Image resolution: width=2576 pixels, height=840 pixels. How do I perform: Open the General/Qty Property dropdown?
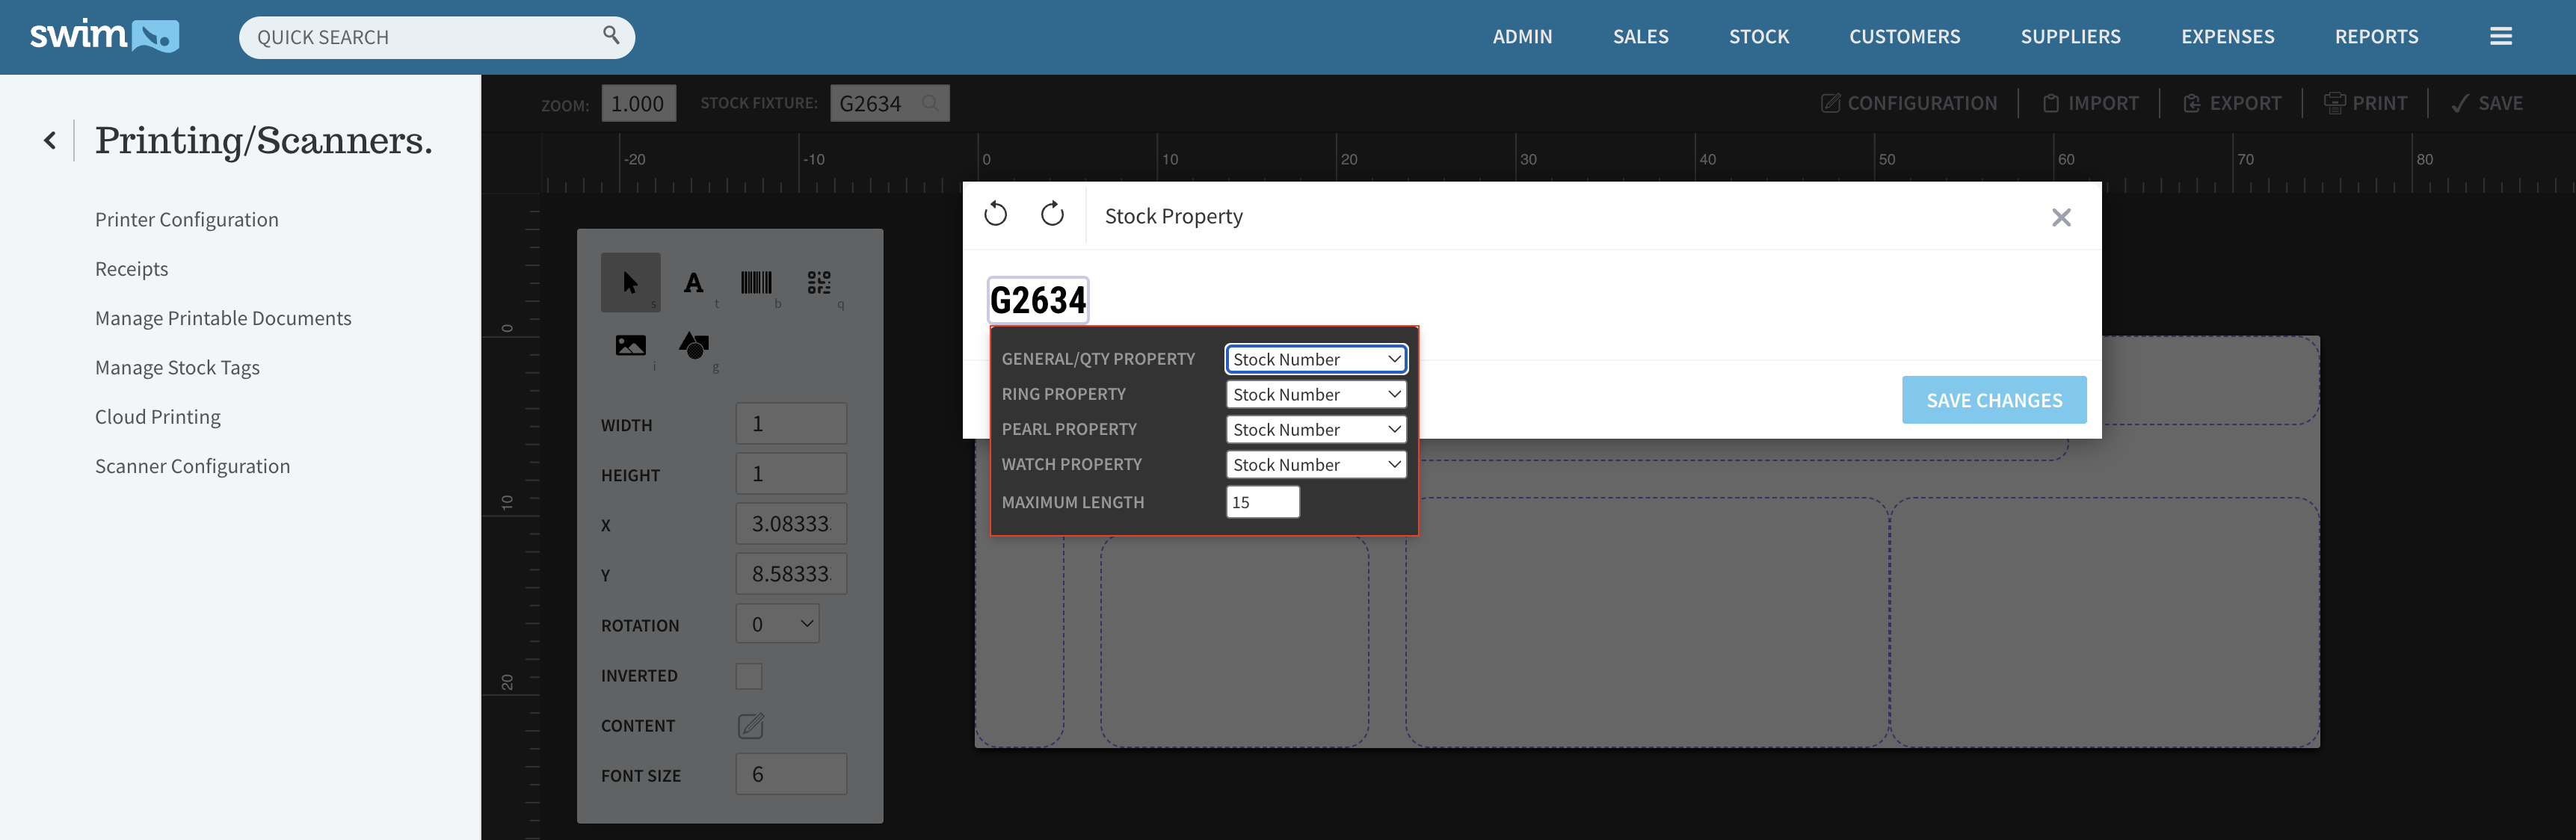[1316, 359]
